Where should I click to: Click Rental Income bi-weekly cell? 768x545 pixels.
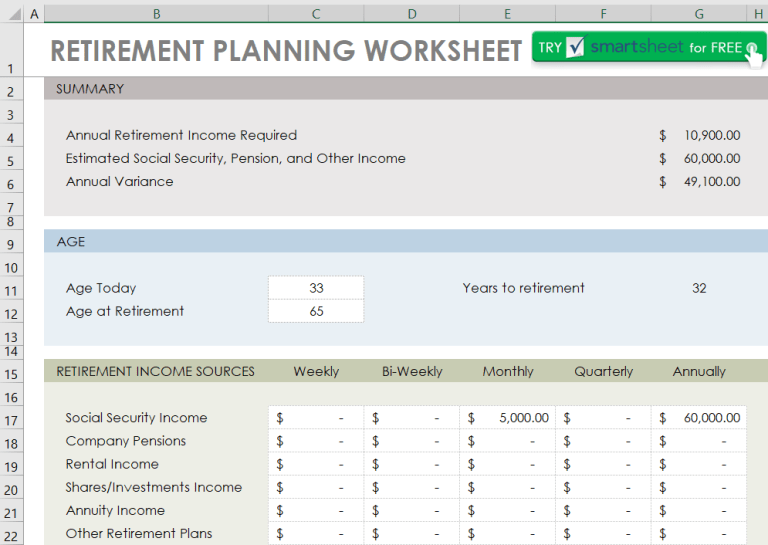[412, 464]
